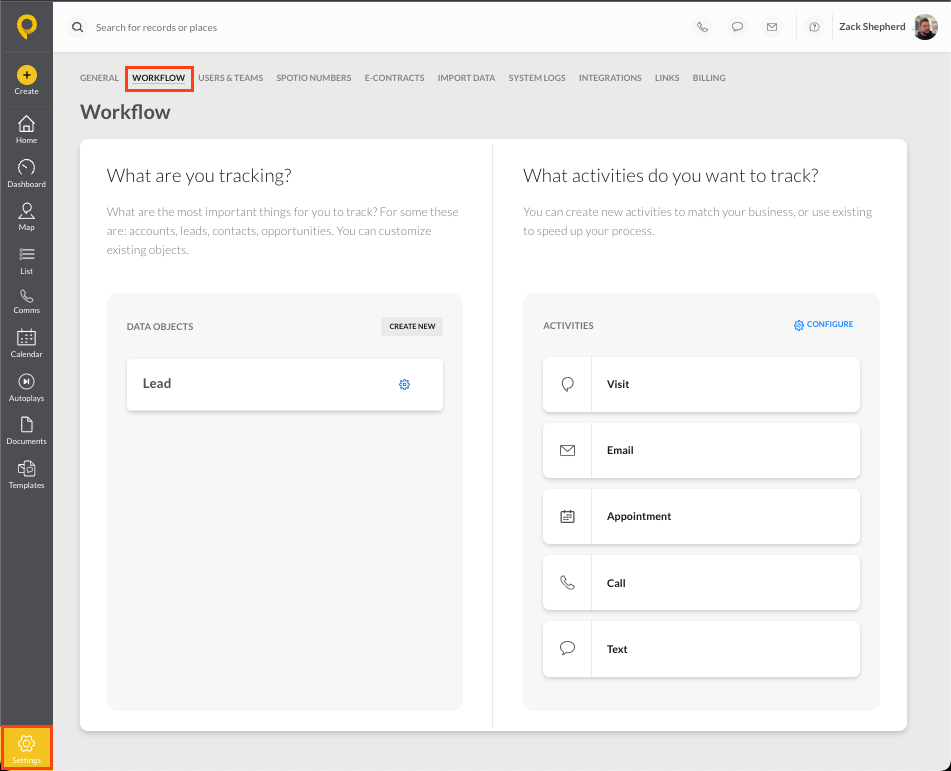Image resolution: width=951 pixels, height=771 pixels.
Task: Click CONFIGURE activities link
Action: tap(824, 325)
